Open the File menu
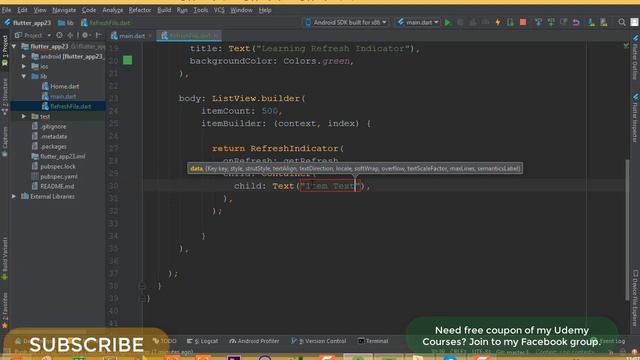The width and height of the screenshot is (640, 360). pos(6,10)
